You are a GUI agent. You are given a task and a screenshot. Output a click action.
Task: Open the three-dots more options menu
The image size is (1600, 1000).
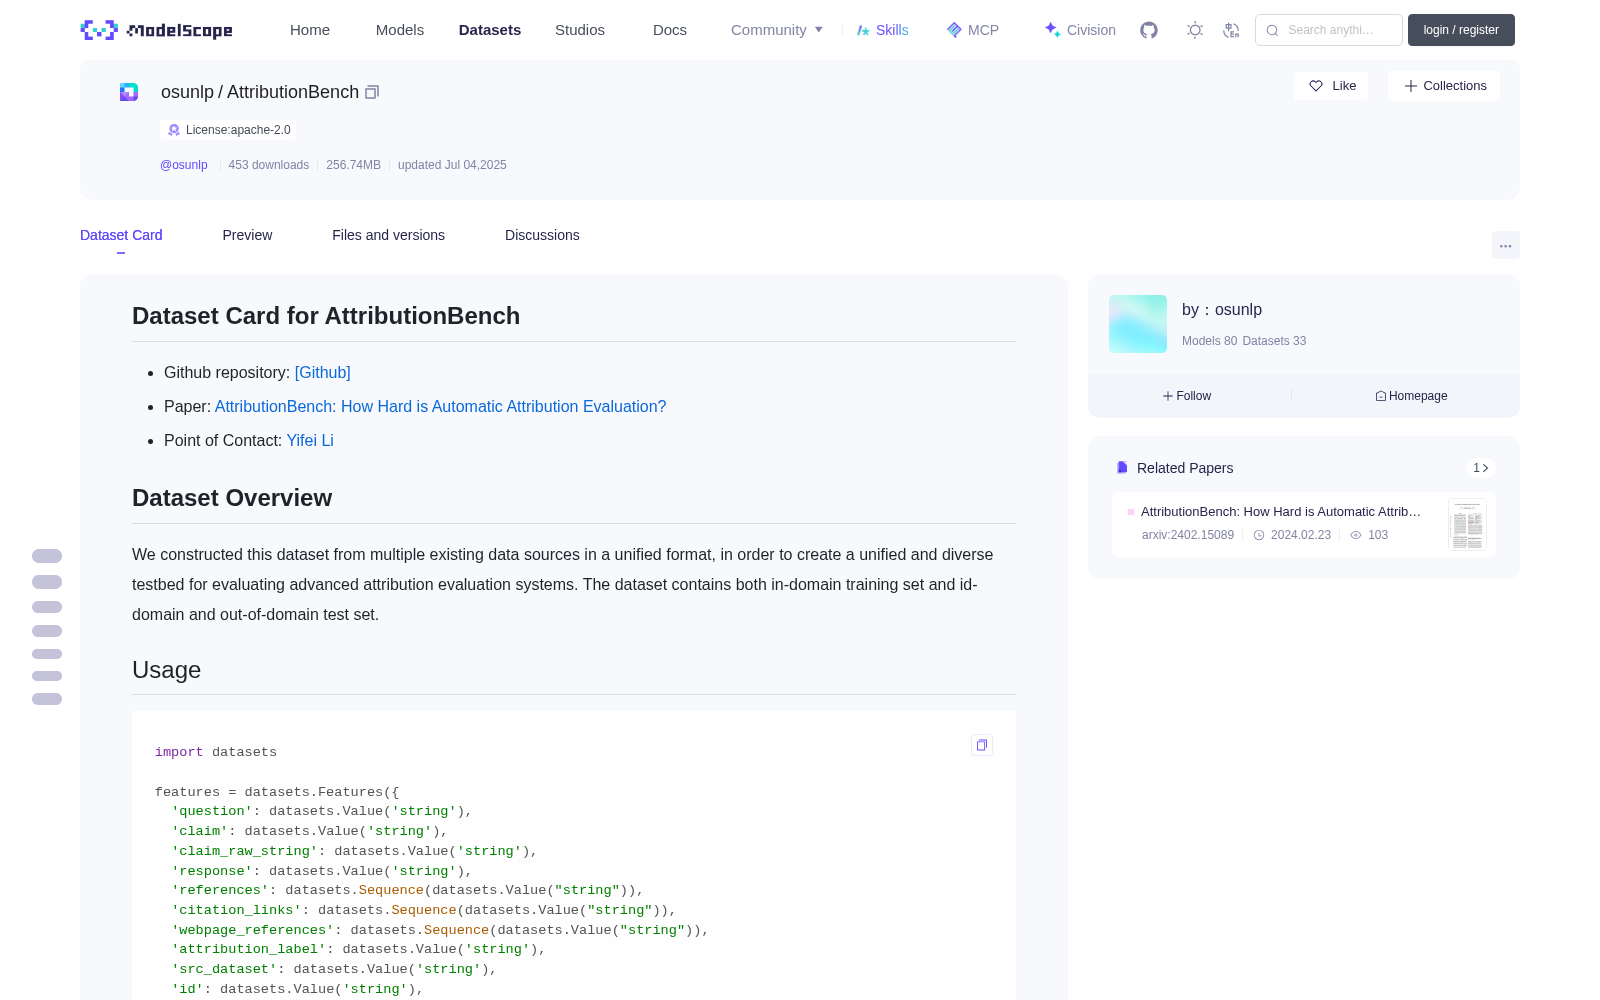[1506, 245]
